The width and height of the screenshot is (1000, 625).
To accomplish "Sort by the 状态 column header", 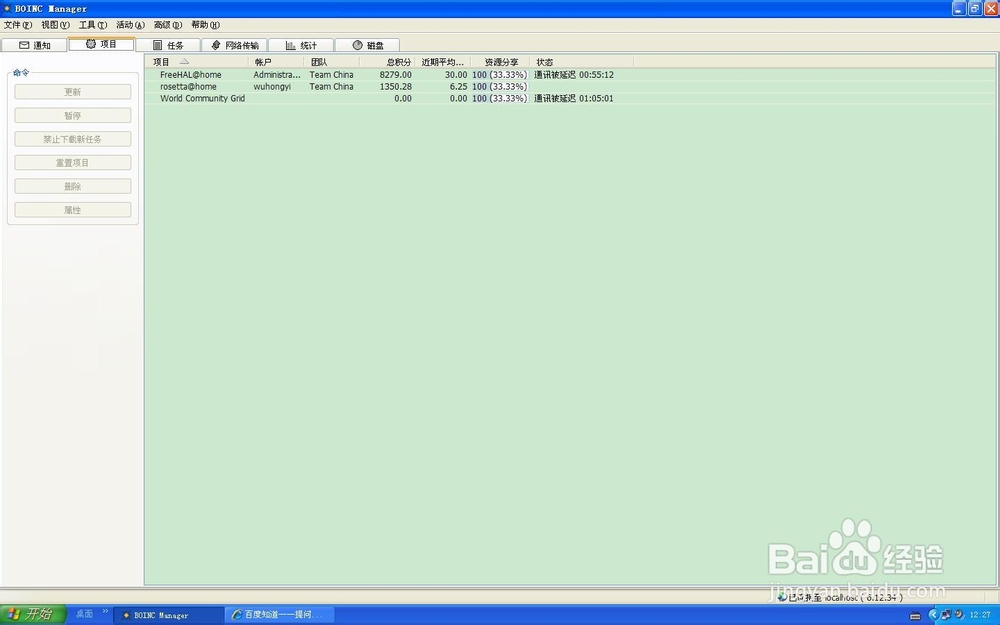I will (582, 62).
